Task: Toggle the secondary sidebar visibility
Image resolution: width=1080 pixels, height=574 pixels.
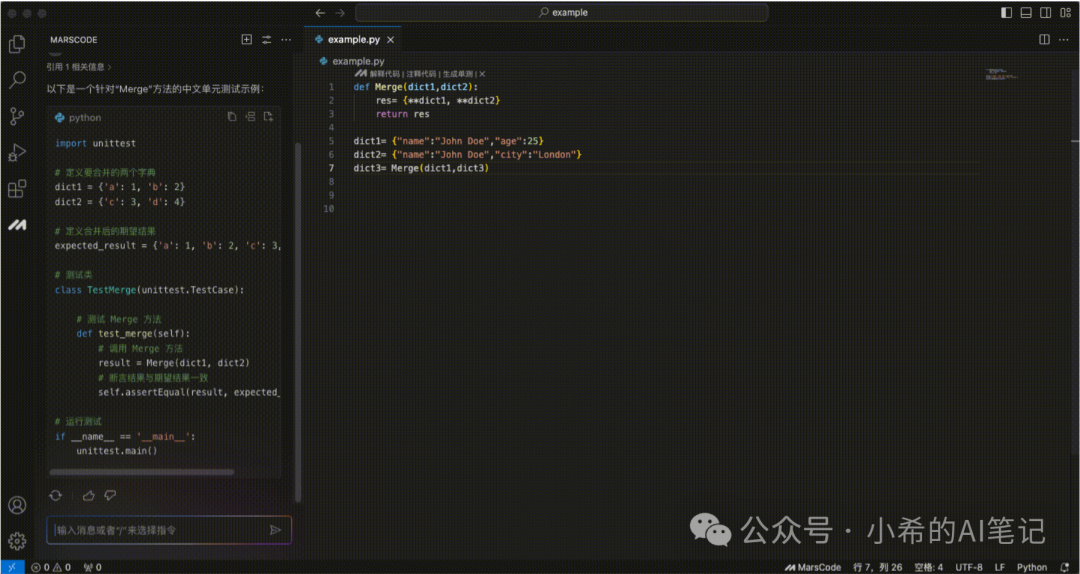Action: point(1046,13)
